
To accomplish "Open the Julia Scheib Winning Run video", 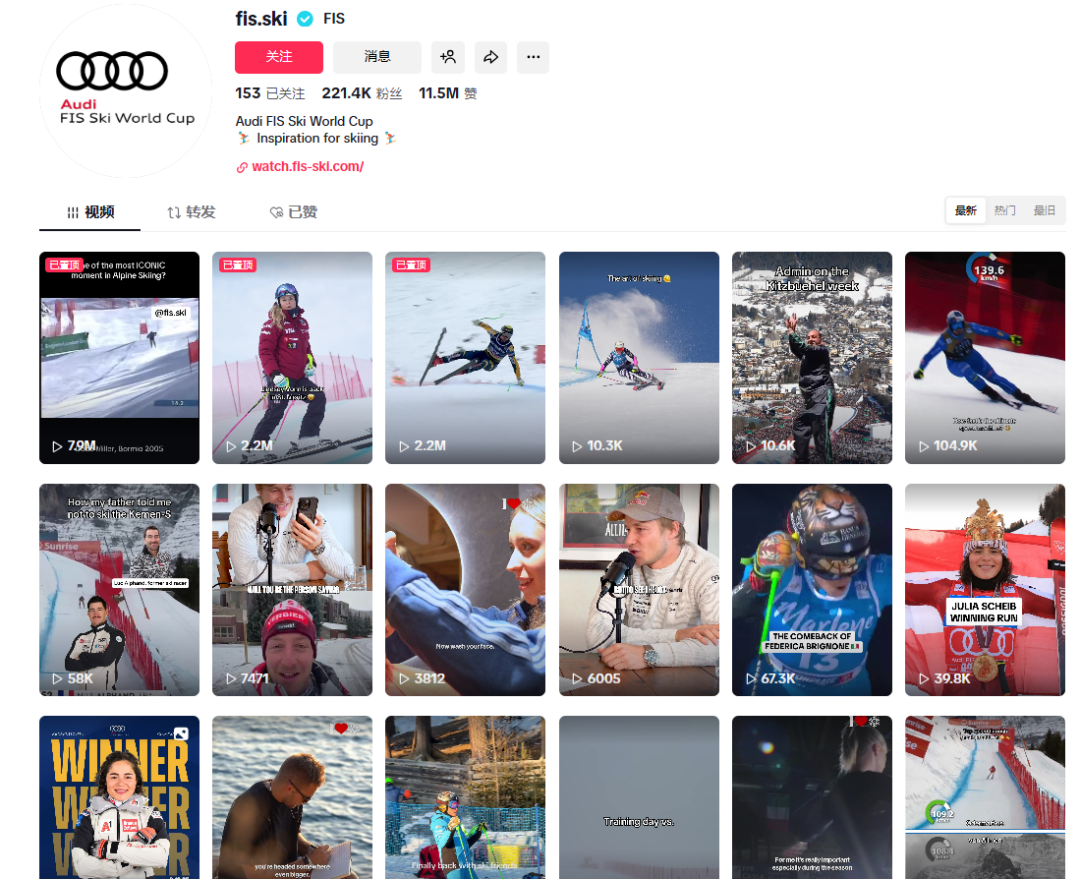I will (x=984, y=590).
